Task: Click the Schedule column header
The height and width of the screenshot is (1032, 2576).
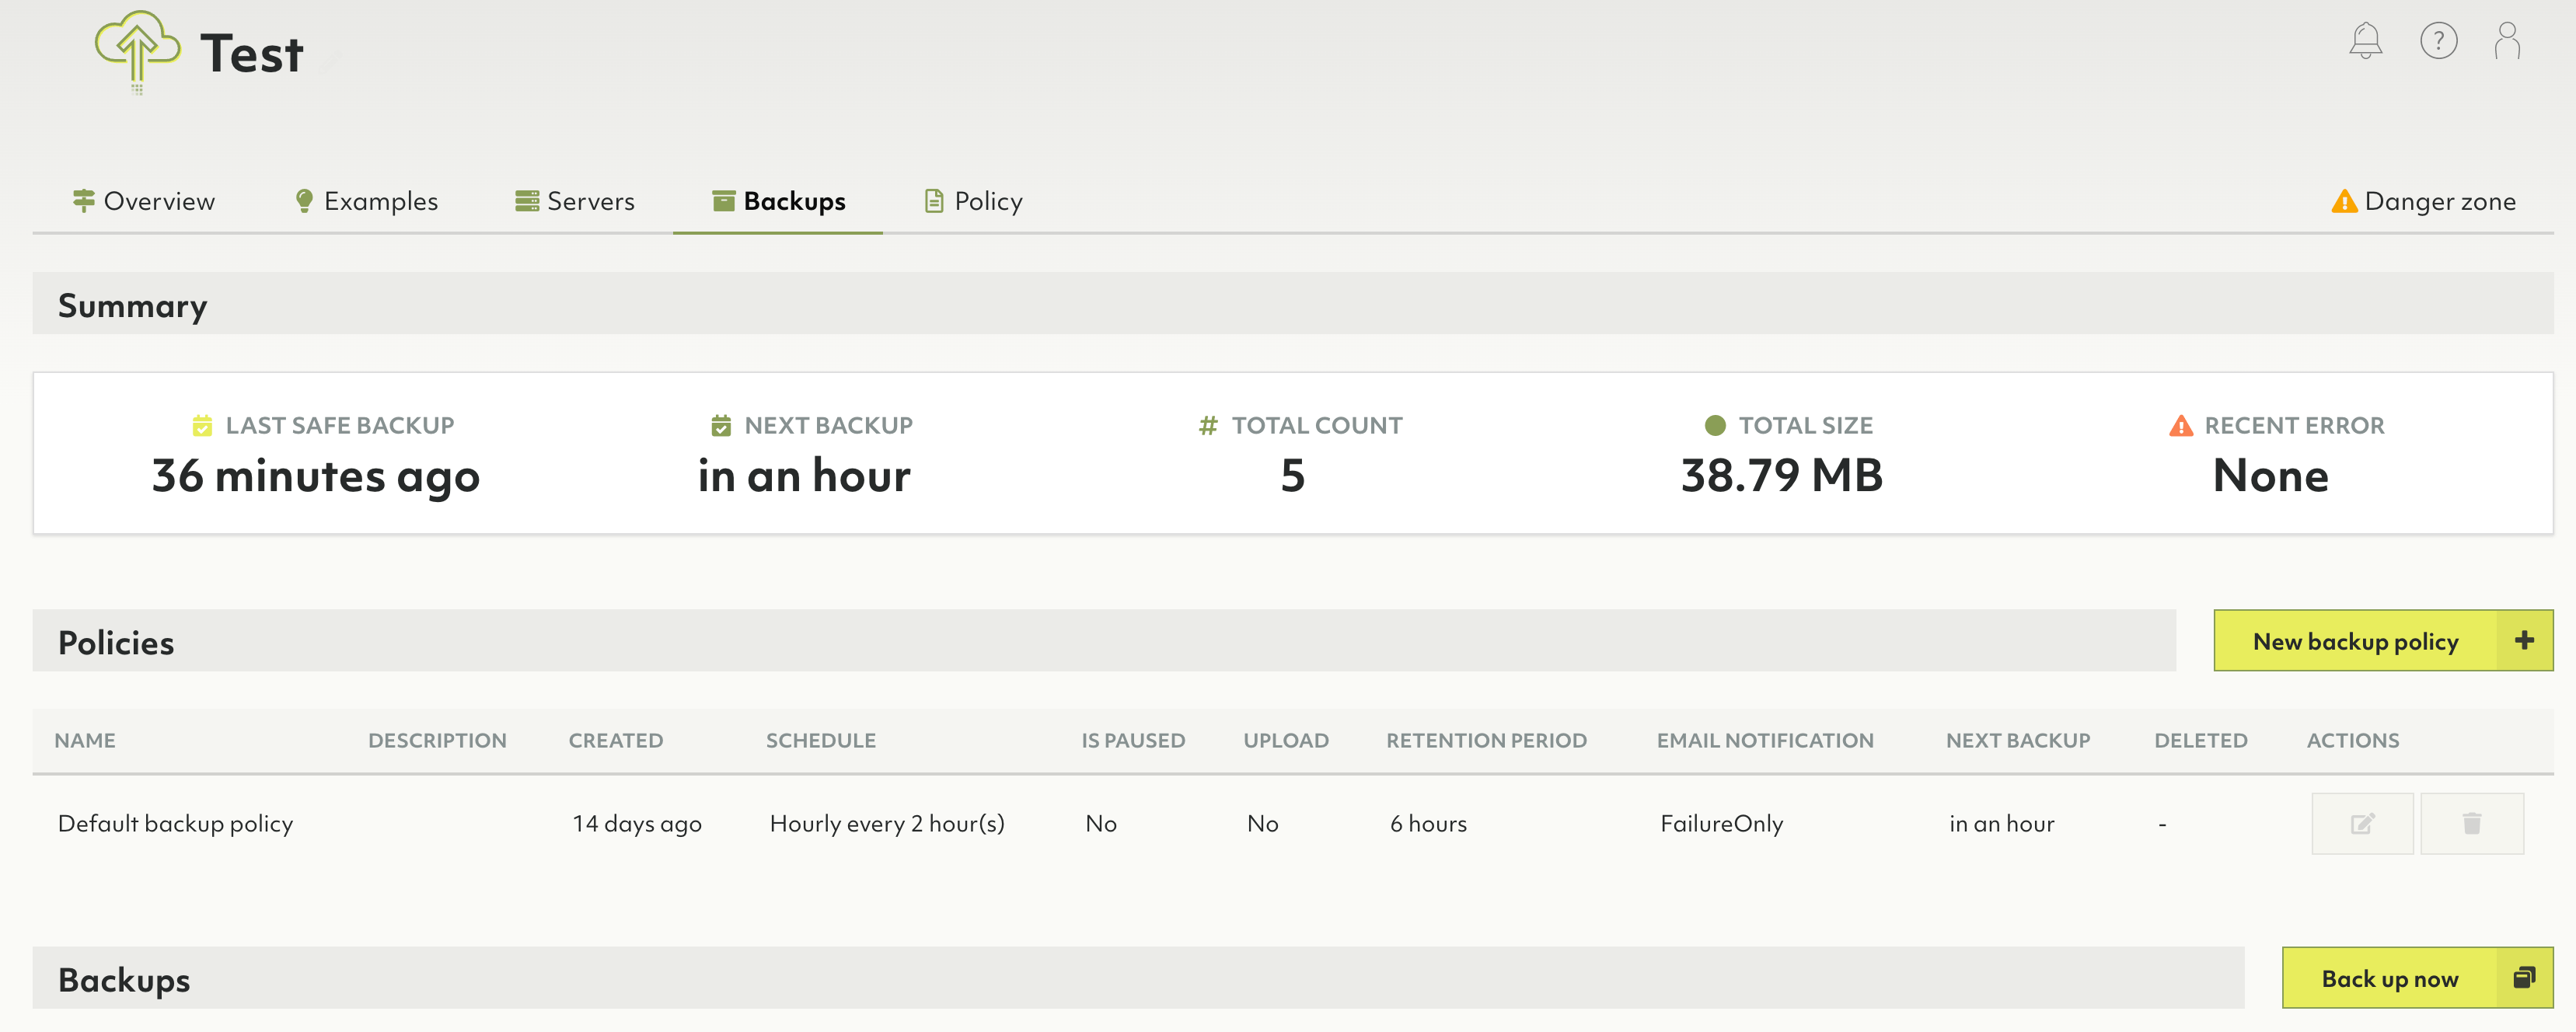Action: coord(820,740)
